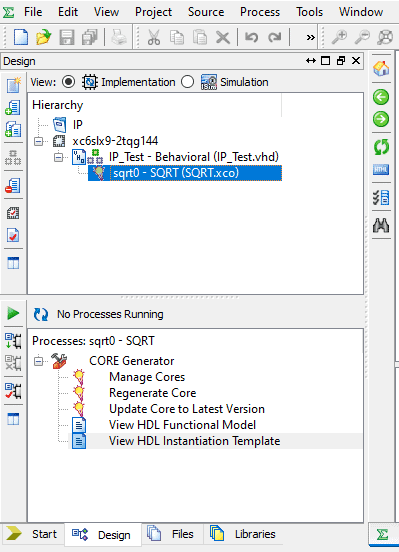This screenshot has width=399, height=552.
Task: Open the Source menu
Action: point(206,12)
